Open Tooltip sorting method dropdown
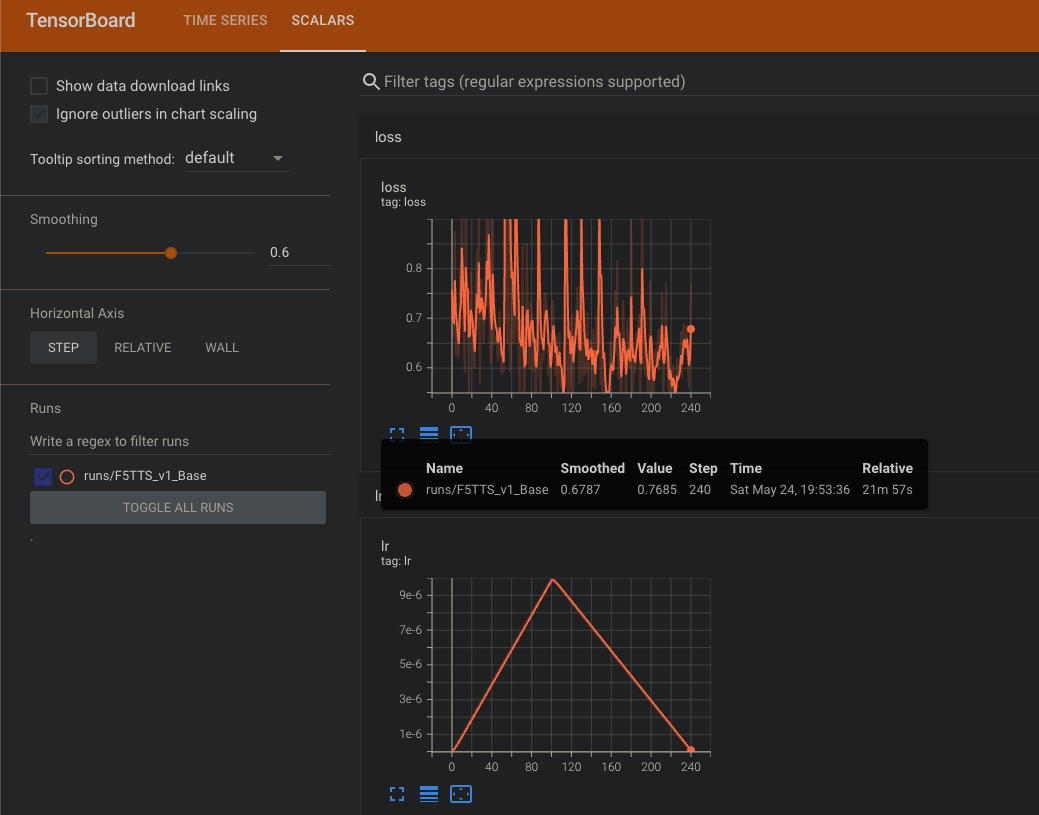 [x=237, y=158]
